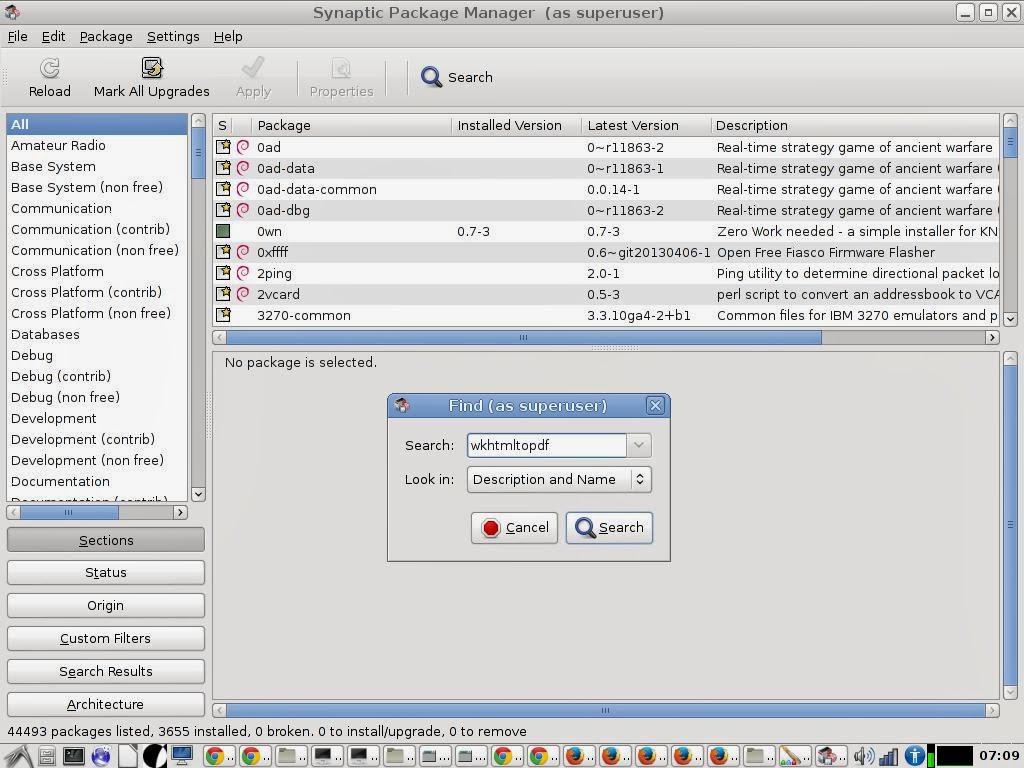Image resolution: width=1024 pixels, height=768 pixels.
Task: Click the blue accessibility tray icon
Action: (914, 756)
